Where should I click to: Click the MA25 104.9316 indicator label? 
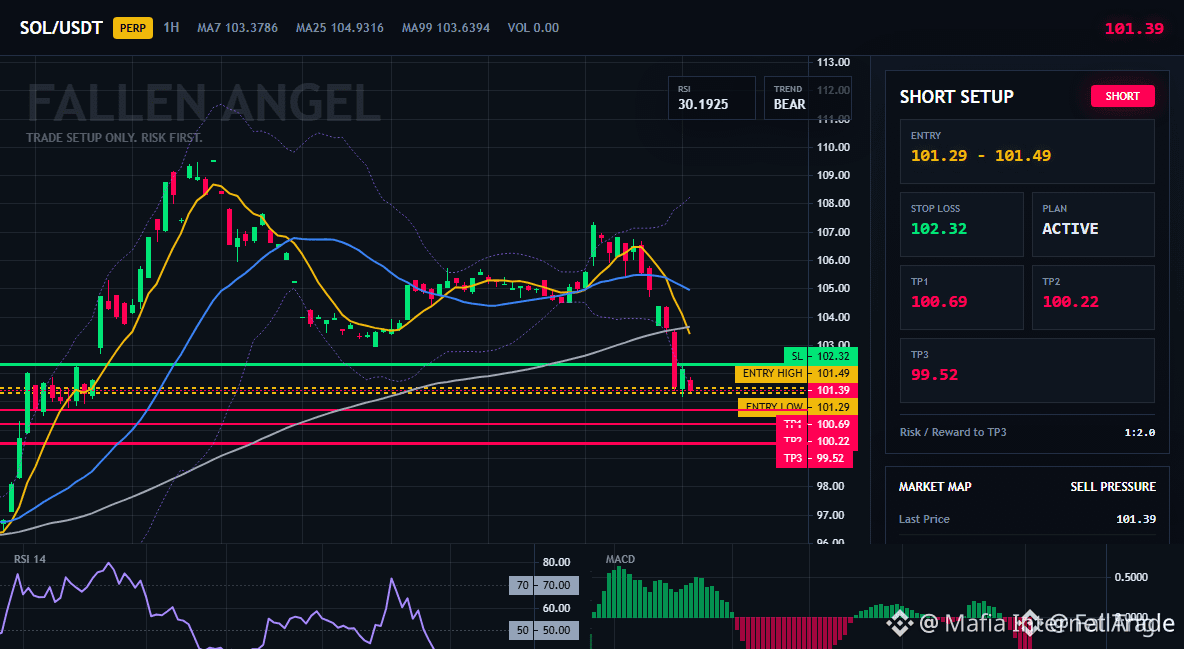pos(340,28)
